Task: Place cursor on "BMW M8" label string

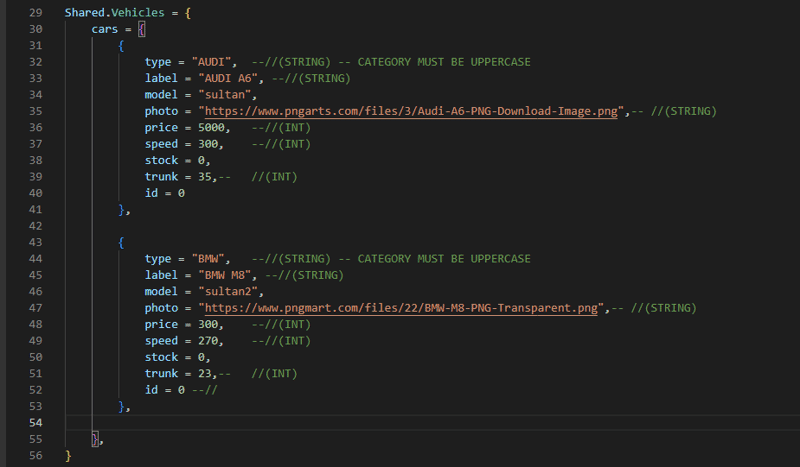Action: [x=224, y=275]
